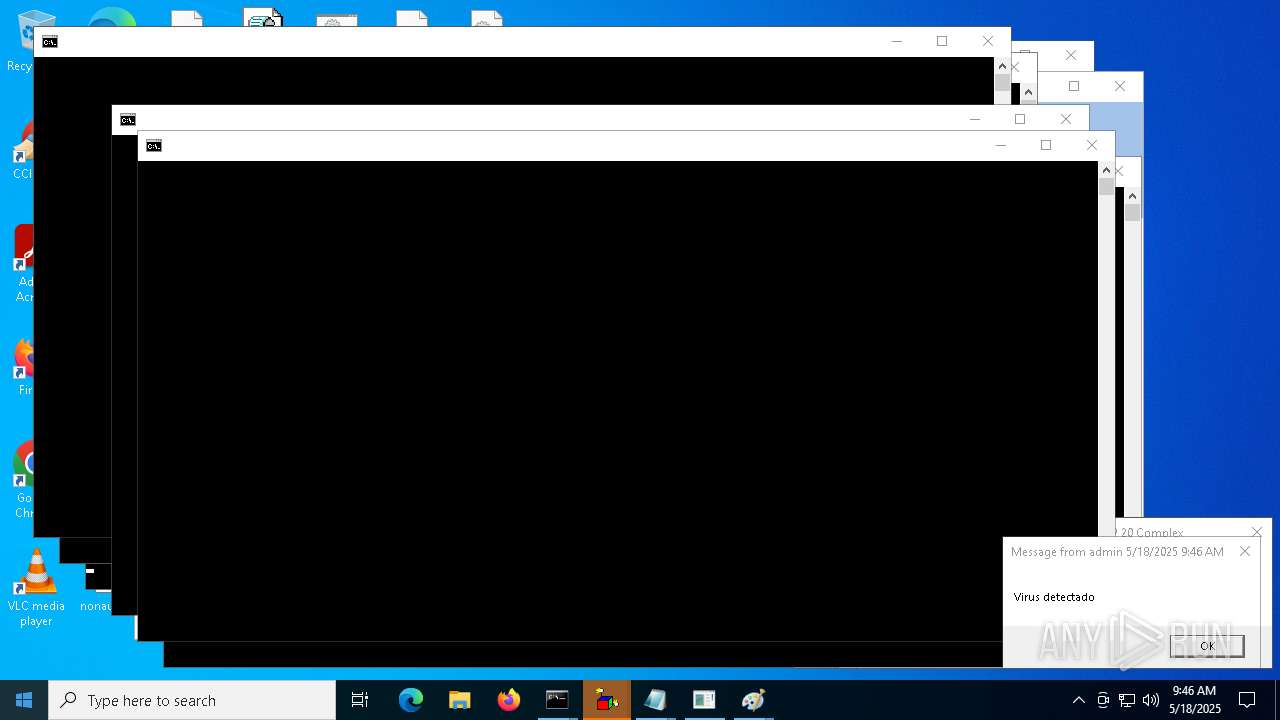Open Task View from the taskbar
Screen dimensions: 1280x720
point(360,700)
